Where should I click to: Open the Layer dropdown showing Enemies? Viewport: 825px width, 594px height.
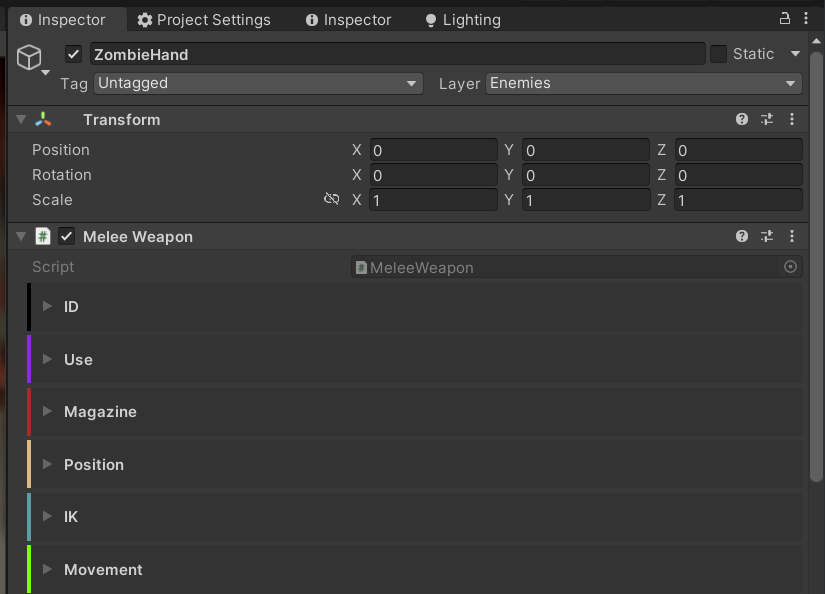point(643,83)
